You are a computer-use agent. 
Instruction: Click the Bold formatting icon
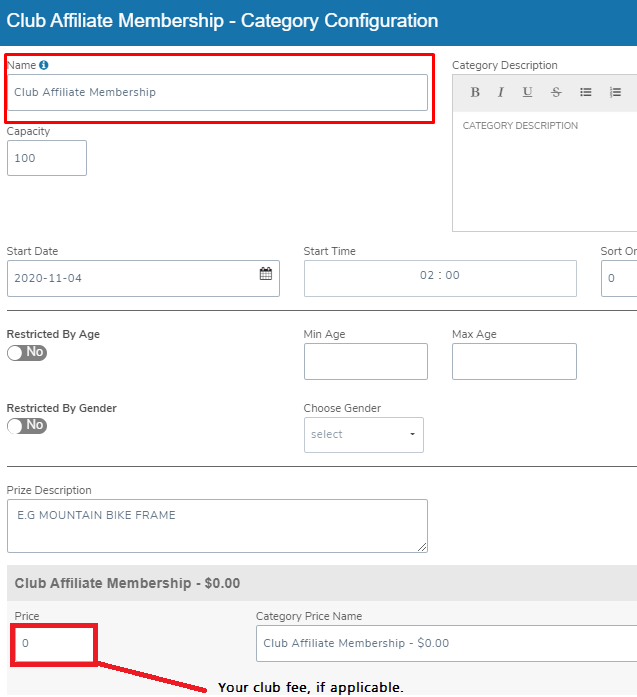(x=475, y=92)
